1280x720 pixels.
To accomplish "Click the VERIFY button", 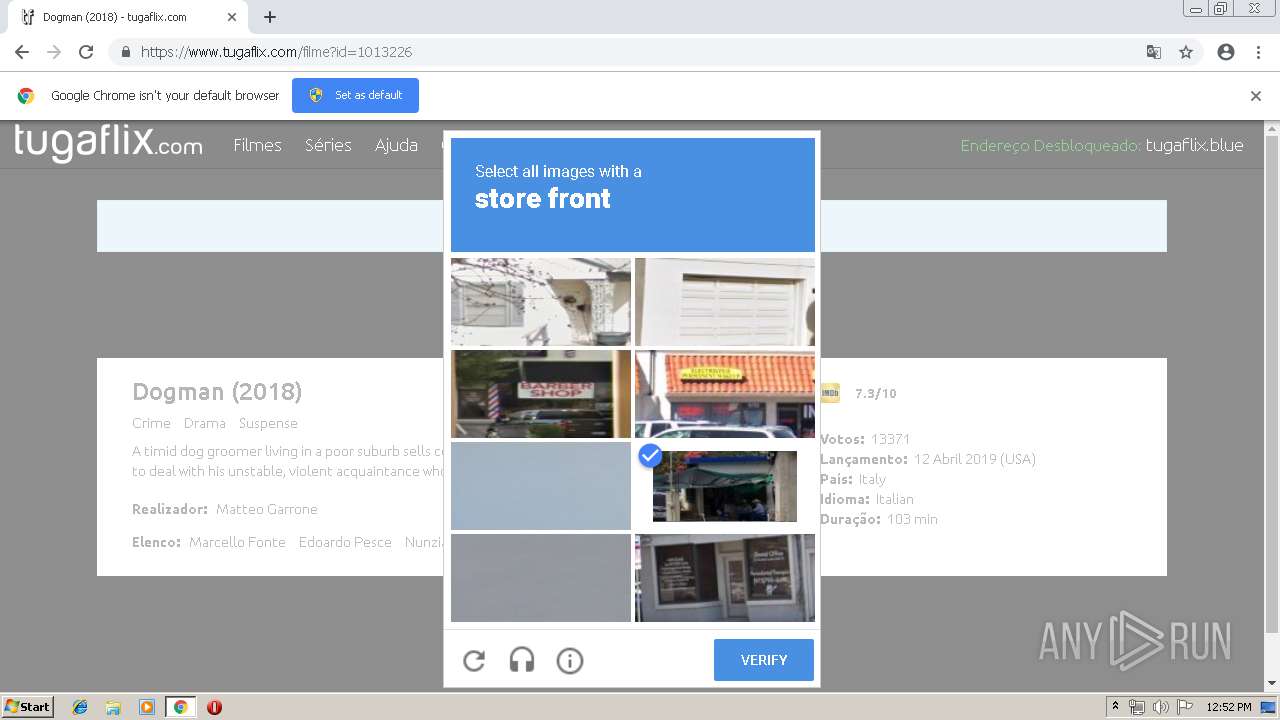I will [764, 660].
